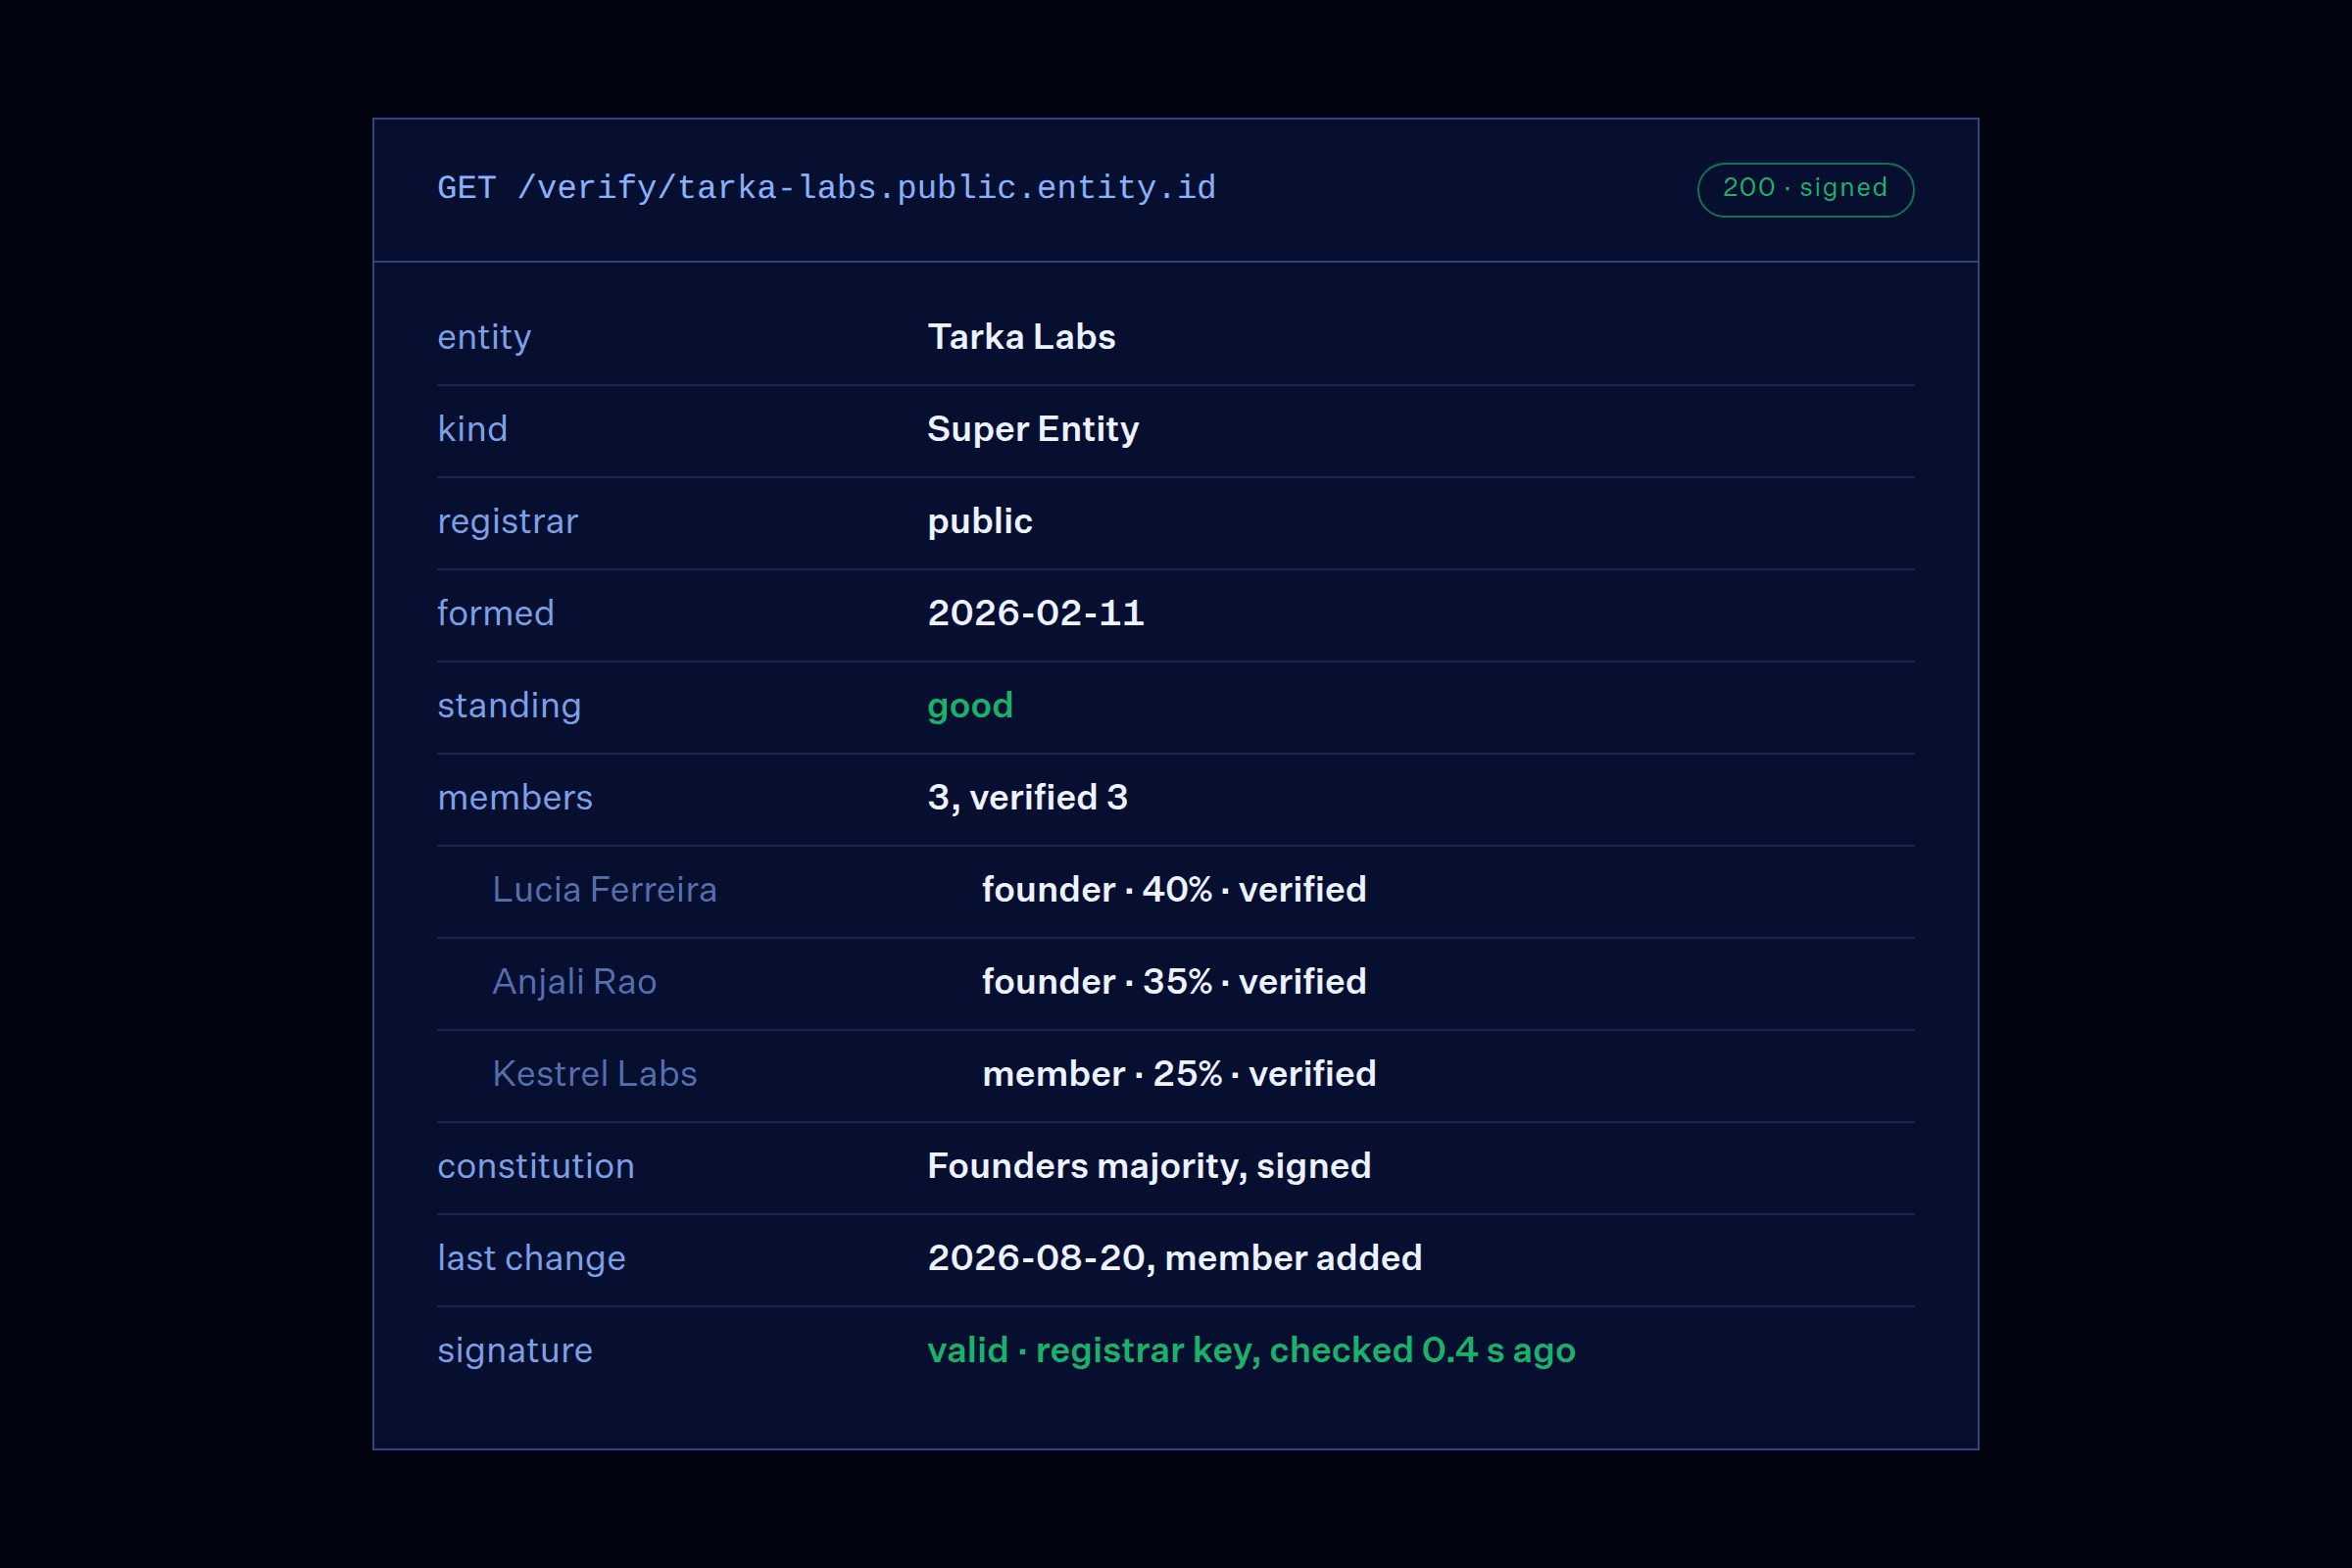Viewport: 2352px width, 1568px height.
Task: Click the 'registrar' field label
Action: pyautogui.click(x=507, y=522)
